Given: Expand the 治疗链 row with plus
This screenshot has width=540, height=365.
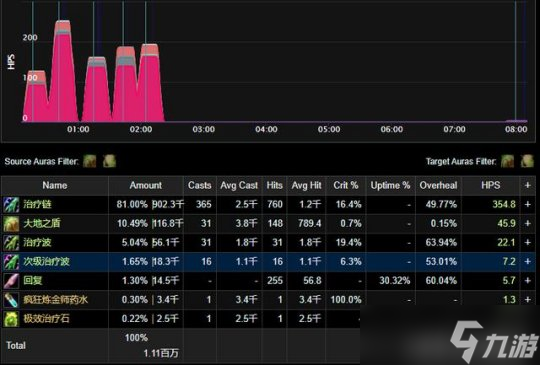Looking at the screenshot, I should point(528,205).
